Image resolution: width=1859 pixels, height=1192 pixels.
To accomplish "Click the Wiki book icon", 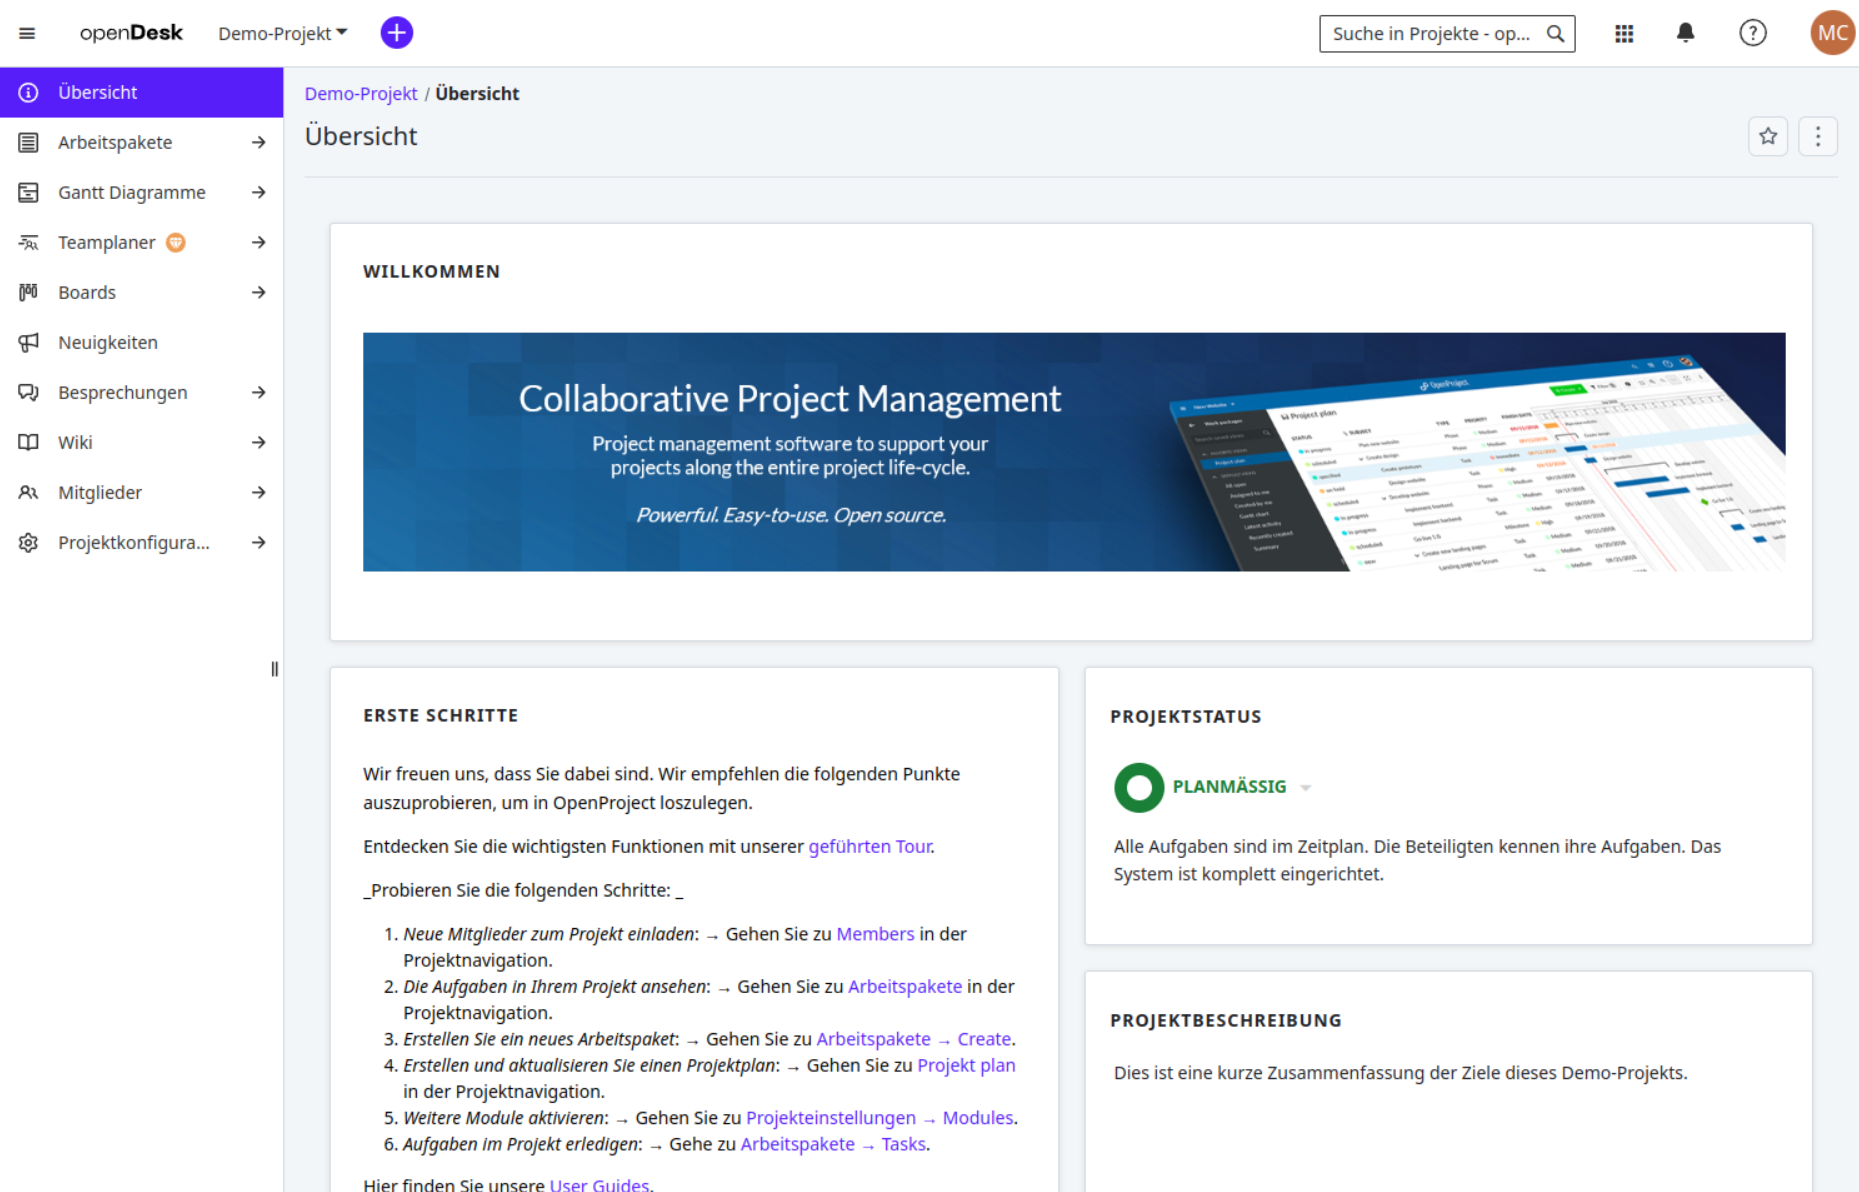I will coord(28,442).
